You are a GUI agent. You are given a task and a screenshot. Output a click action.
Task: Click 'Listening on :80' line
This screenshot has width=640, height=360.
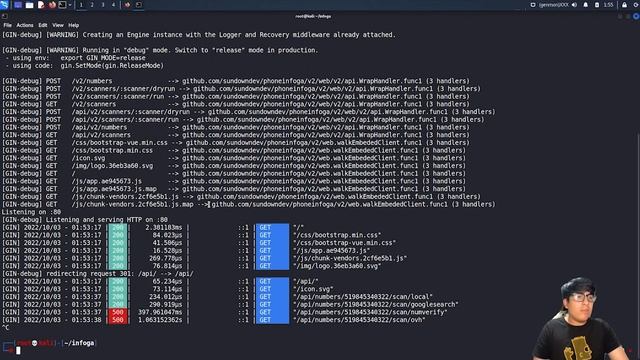click(31, 212)
